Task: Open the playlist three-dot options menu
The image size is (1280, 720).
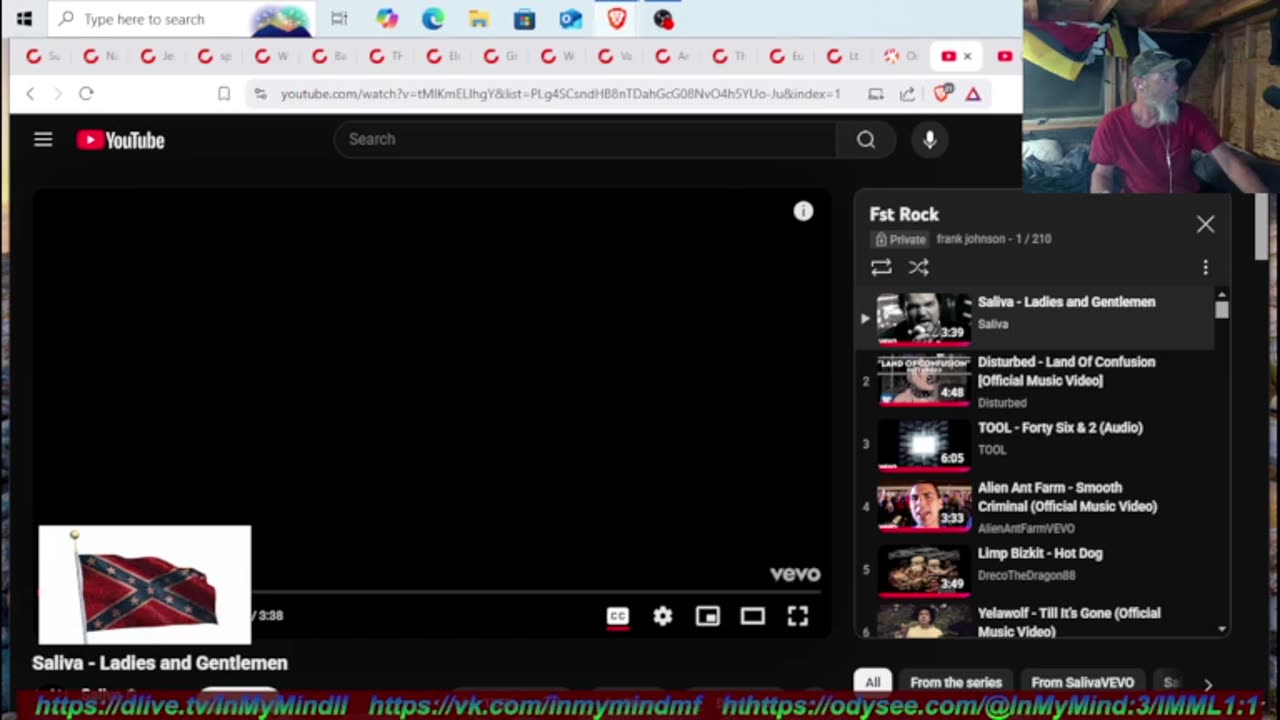Action: (1205, 267)
